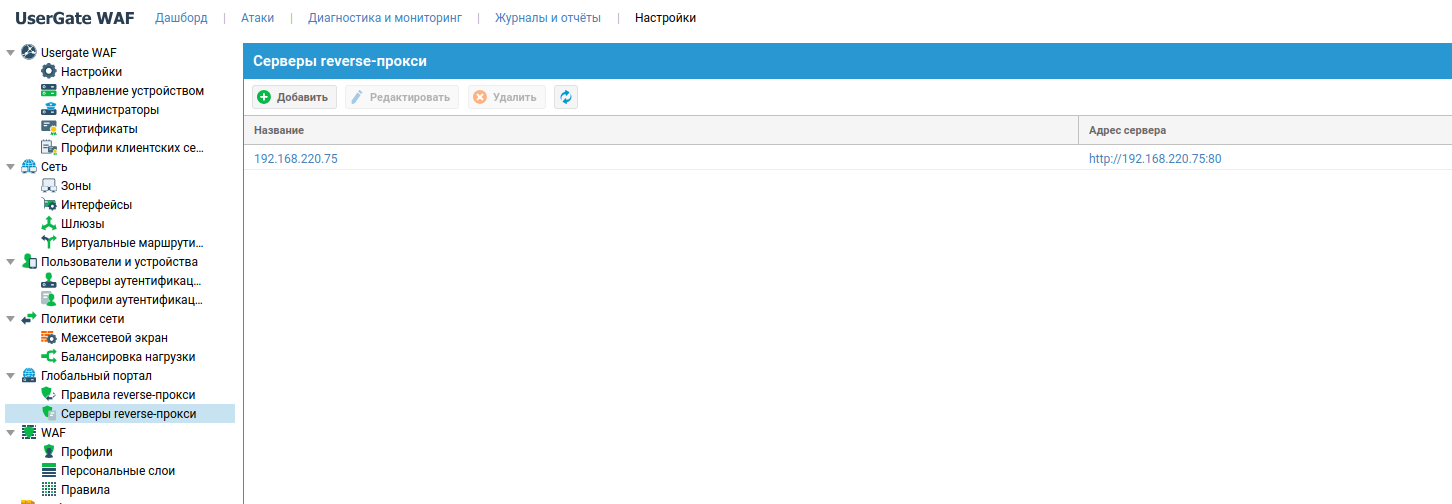Click the Балансировка нагрузки icon

[x=48, y=357]
